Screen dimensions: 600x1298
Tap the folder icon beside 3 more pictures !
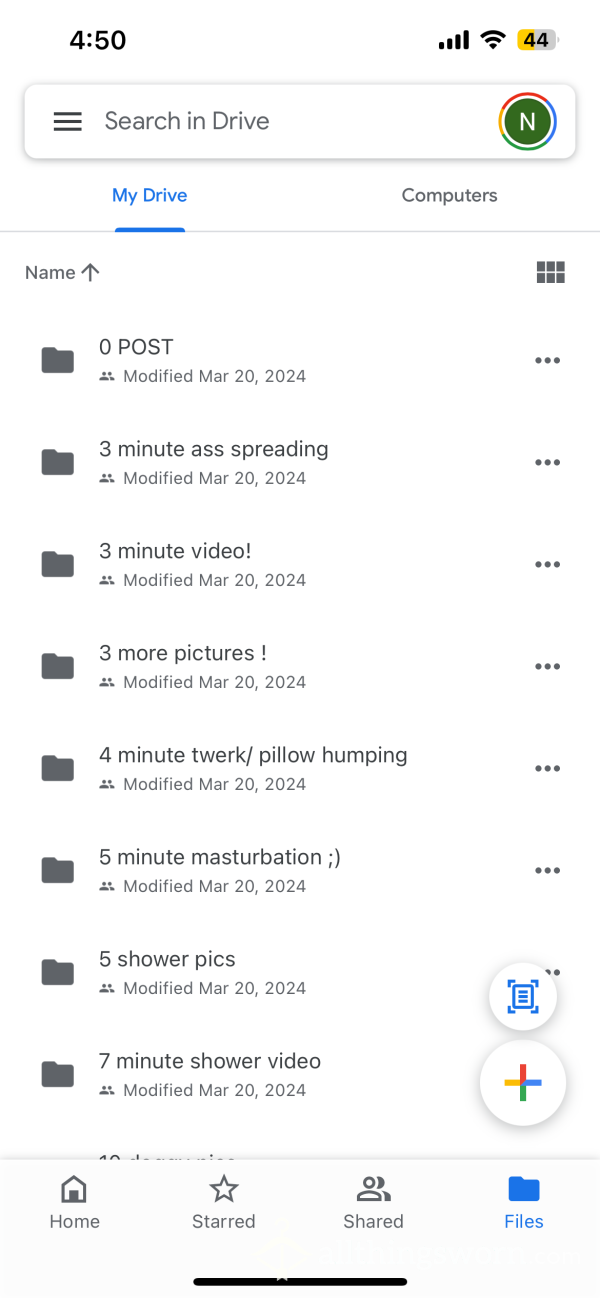58,666
